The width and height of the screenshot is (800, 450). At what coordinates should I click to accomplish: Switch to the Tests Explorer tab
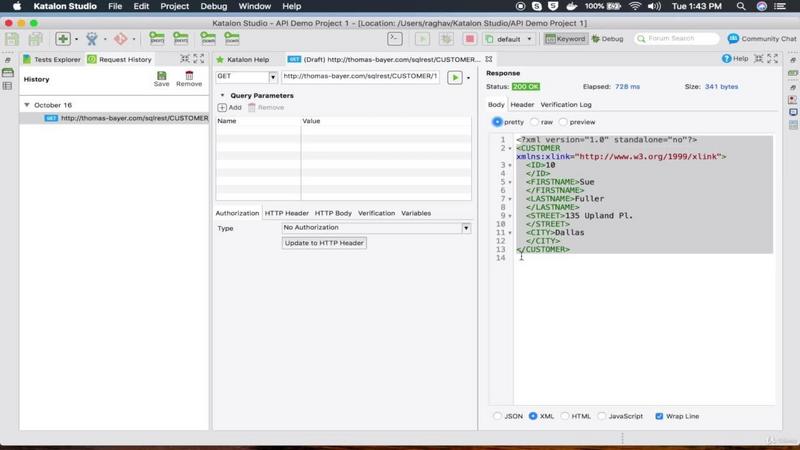click(52, 59)
